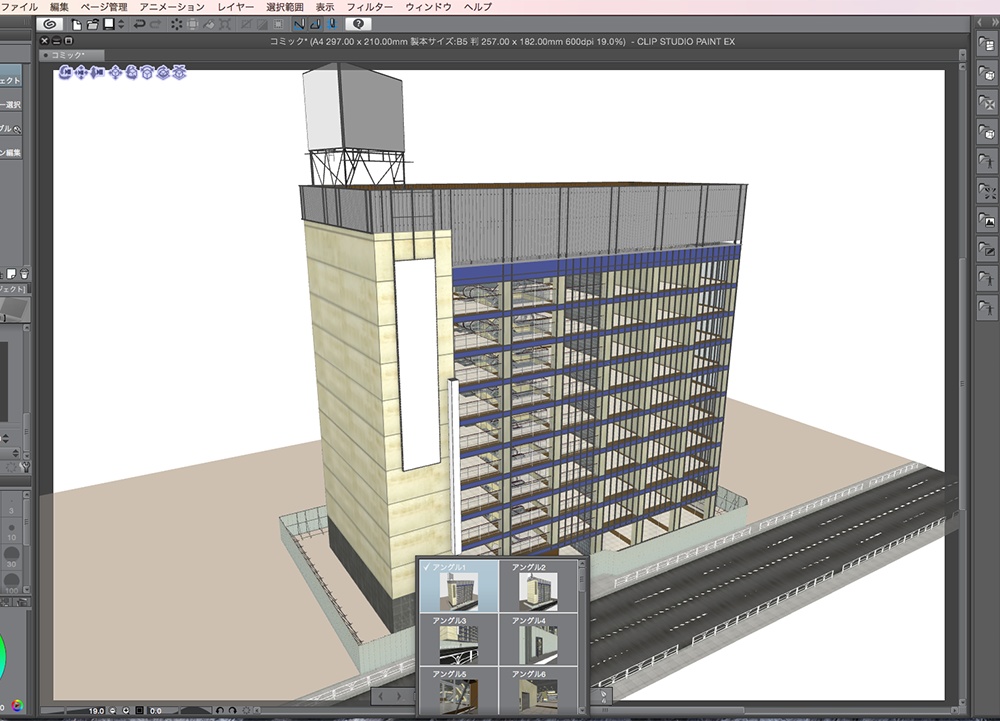
Task: Create a new document from the toolbar
Action: click(x=77, y=24)
